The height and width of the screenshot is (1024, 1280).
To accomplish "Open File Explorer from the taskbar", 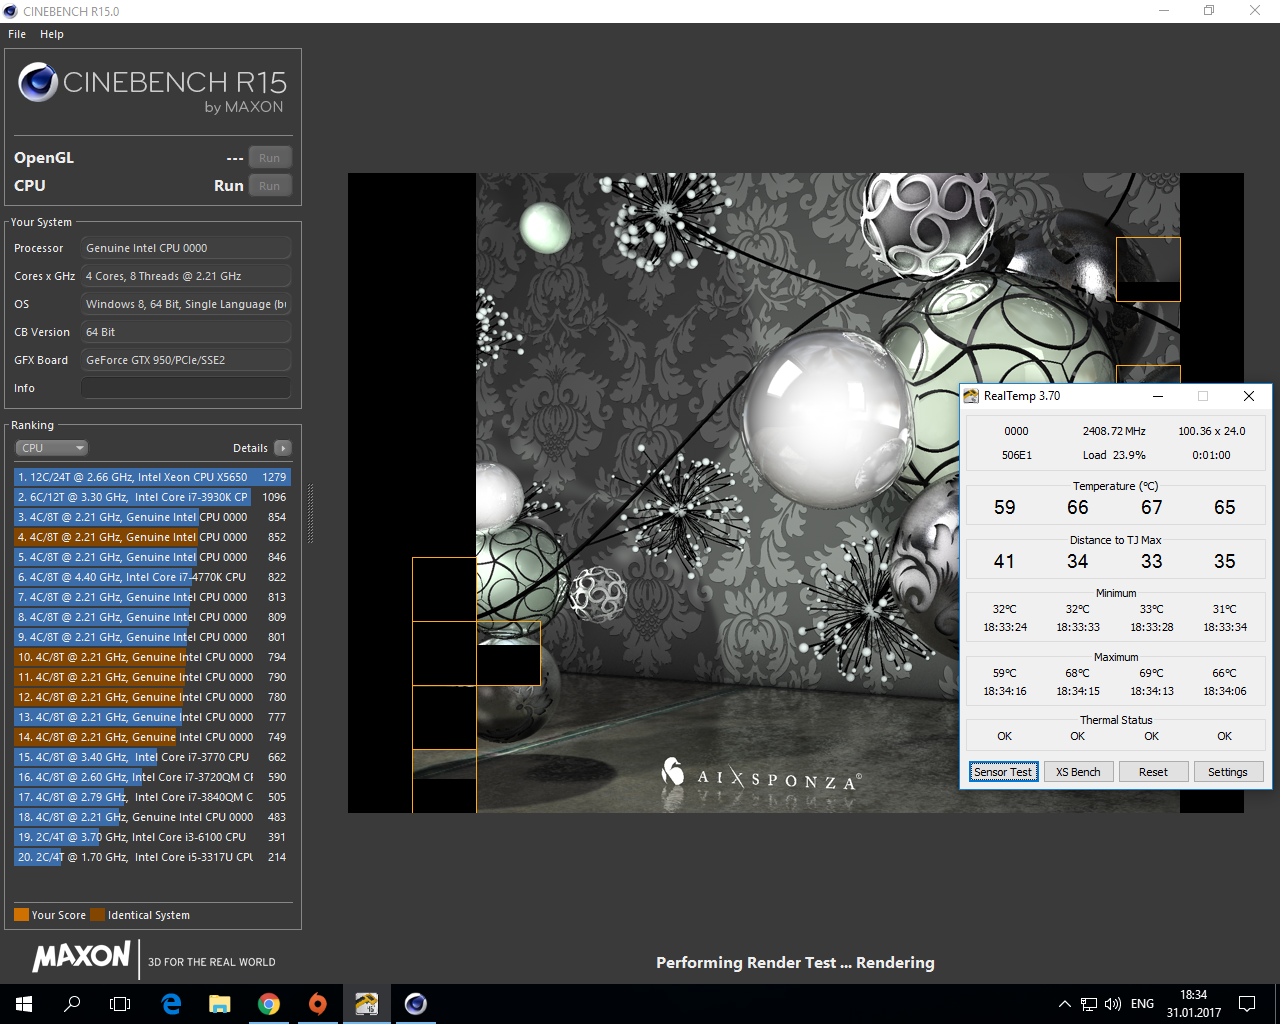I will [x=220, y=1004].
